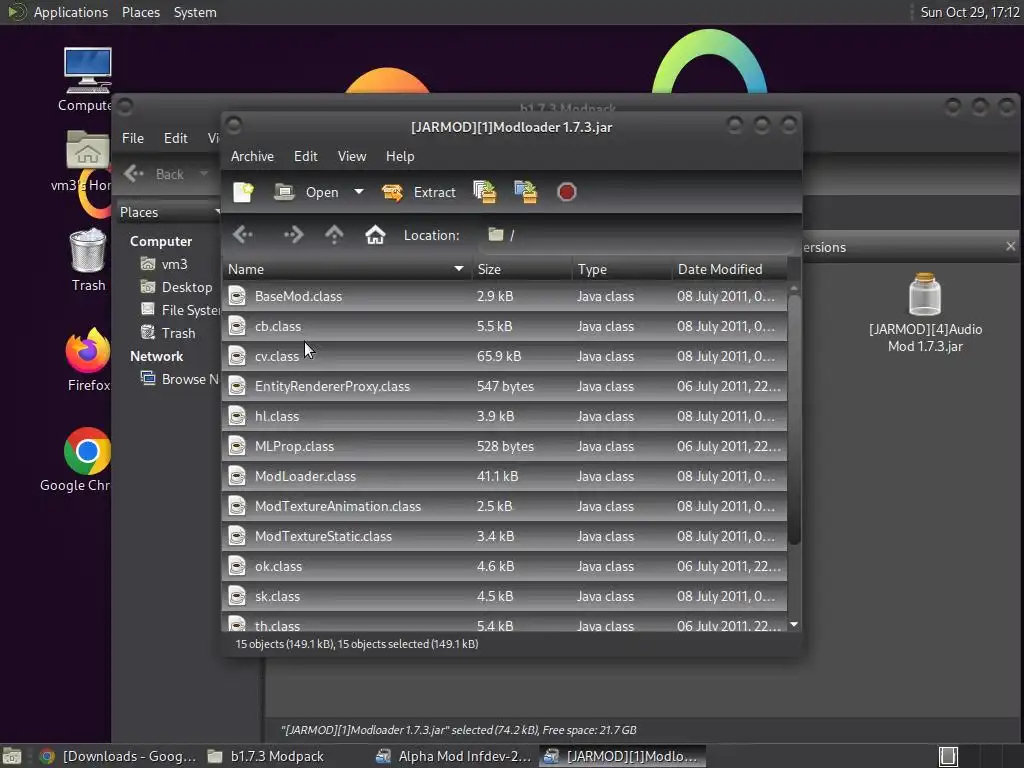The height and width of the screenshot is (768, 1024).
Task: Select sk.class file row
Action: tap(504, 596)
